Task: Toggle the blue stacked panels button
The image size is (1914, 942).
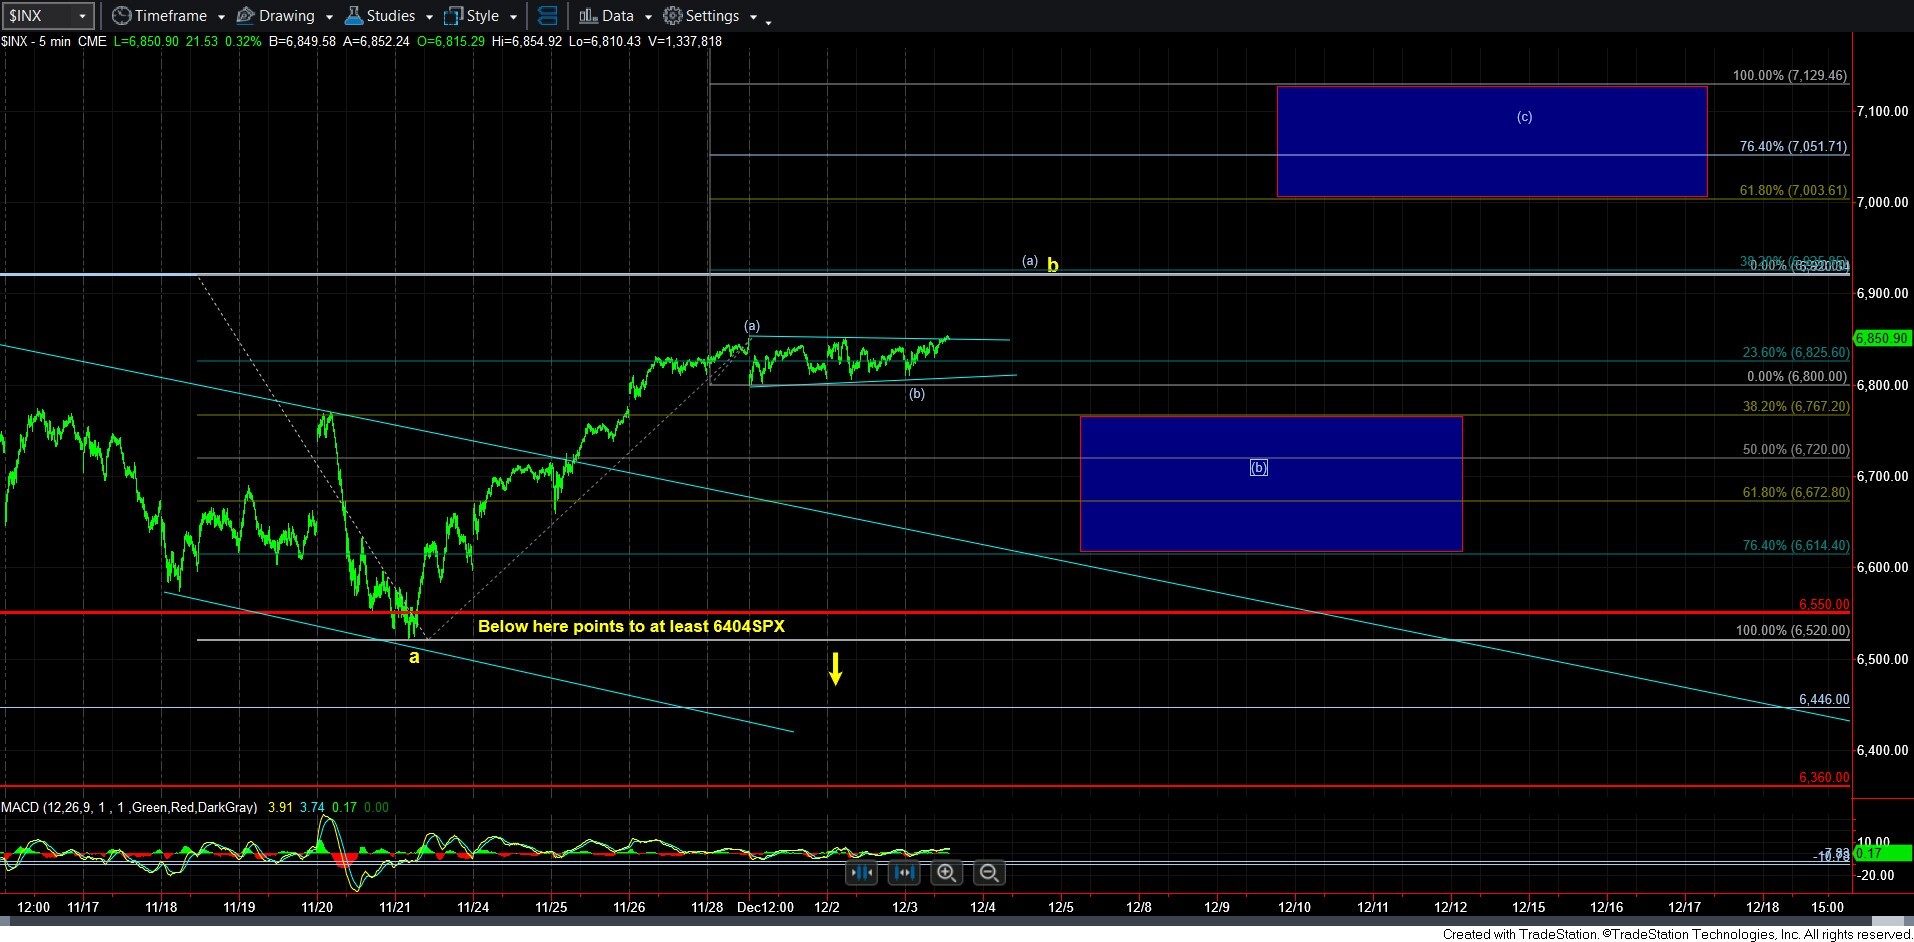Action: click(547, 16)
